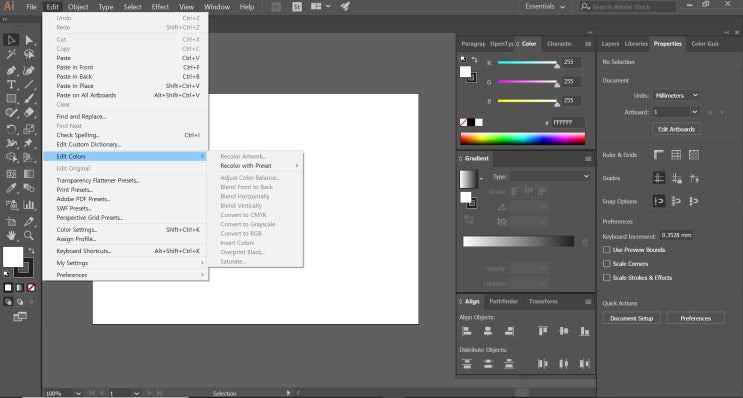Set toolbar fill mode to None

pyautogui.click(x=31, y=288)
